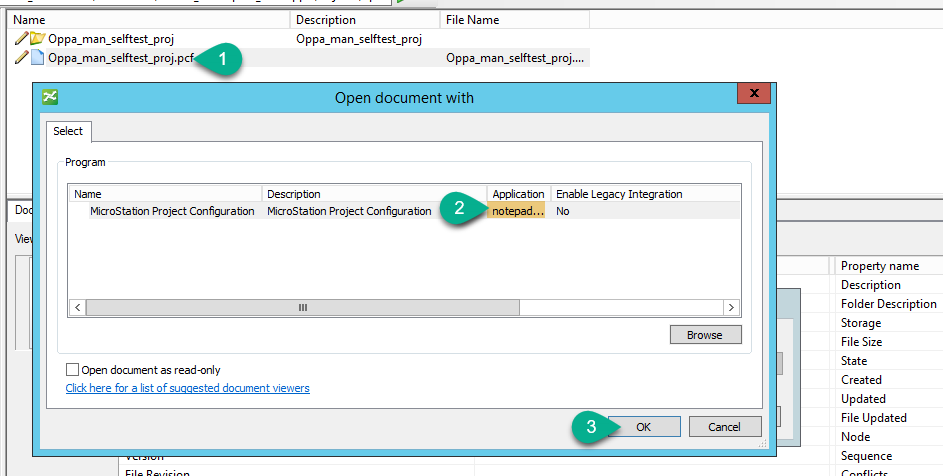The image size is (943, 476).
Task: Click the pencil icon beside Oppa_man_selftest_proj folder
Action: (22, 39)
